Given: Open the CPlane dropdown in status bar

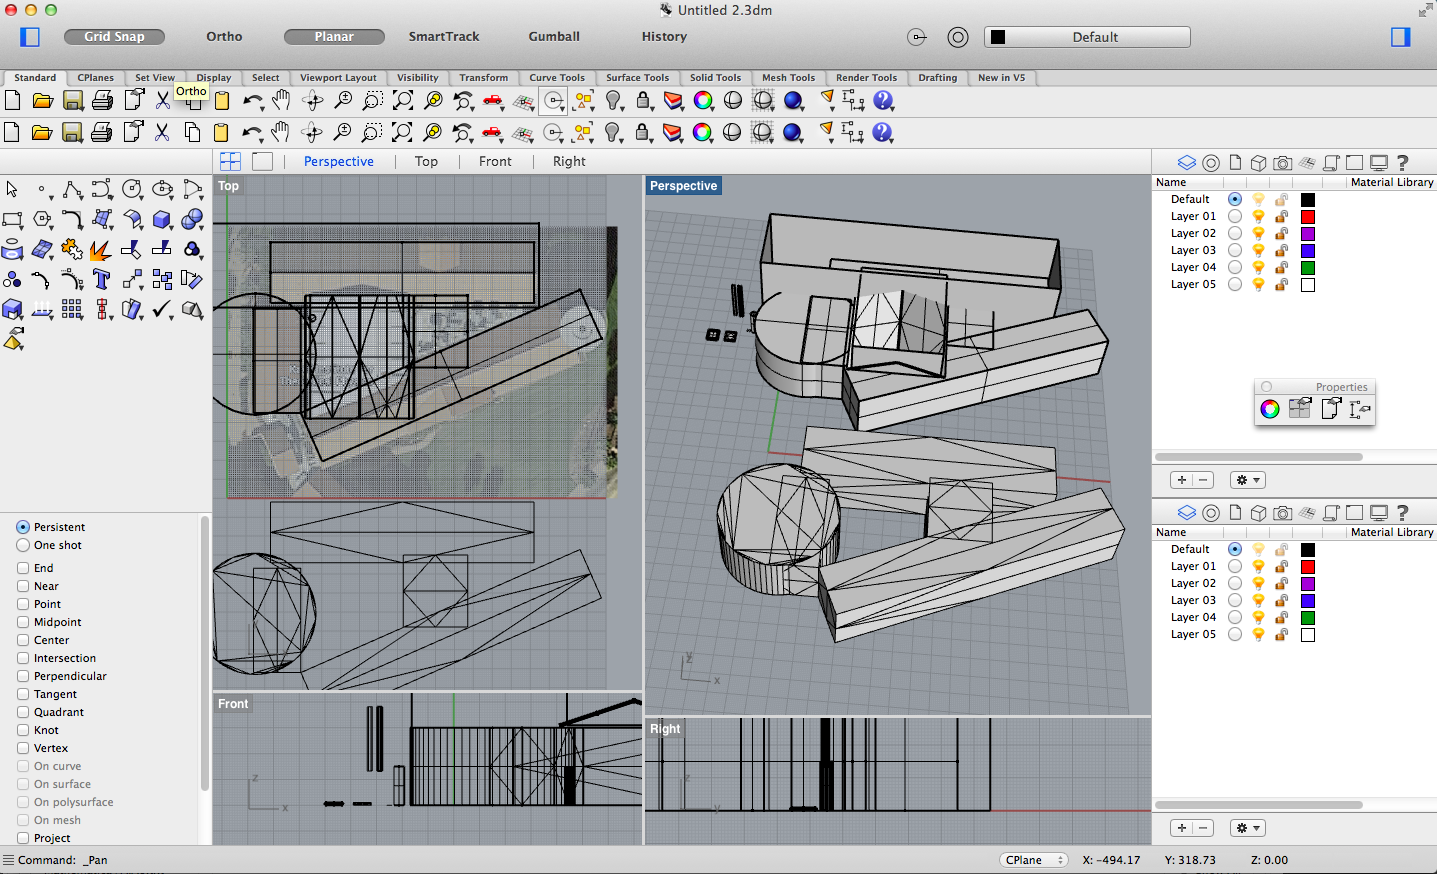Looking at the screenshot, I should pos(1032,860).
